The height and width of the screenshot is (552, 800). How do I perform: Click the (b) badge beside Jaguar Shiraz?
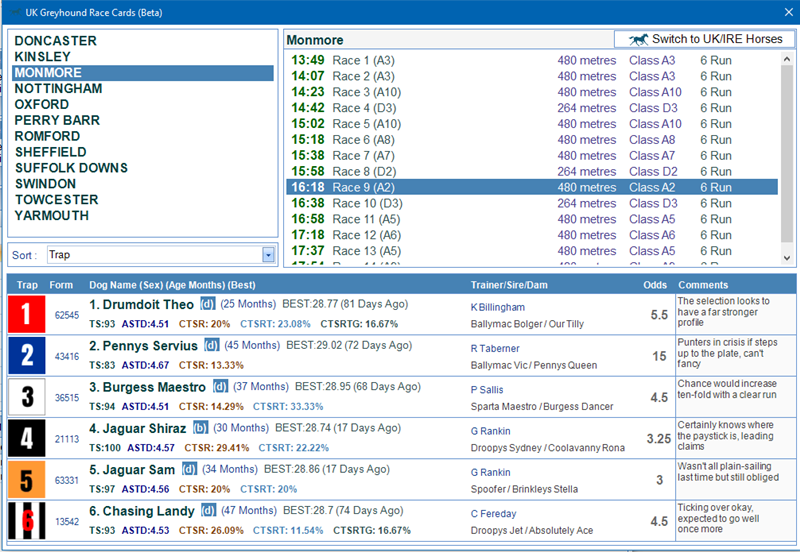coord(201,428)
